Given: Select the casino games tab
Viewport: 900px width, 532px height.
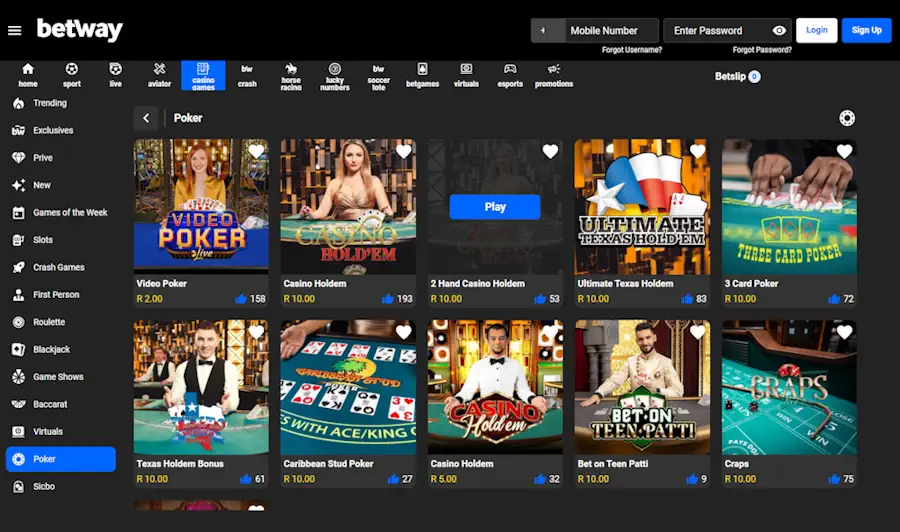Looking at the screenshot, I should pyautogui.click(x=203, y=76).
